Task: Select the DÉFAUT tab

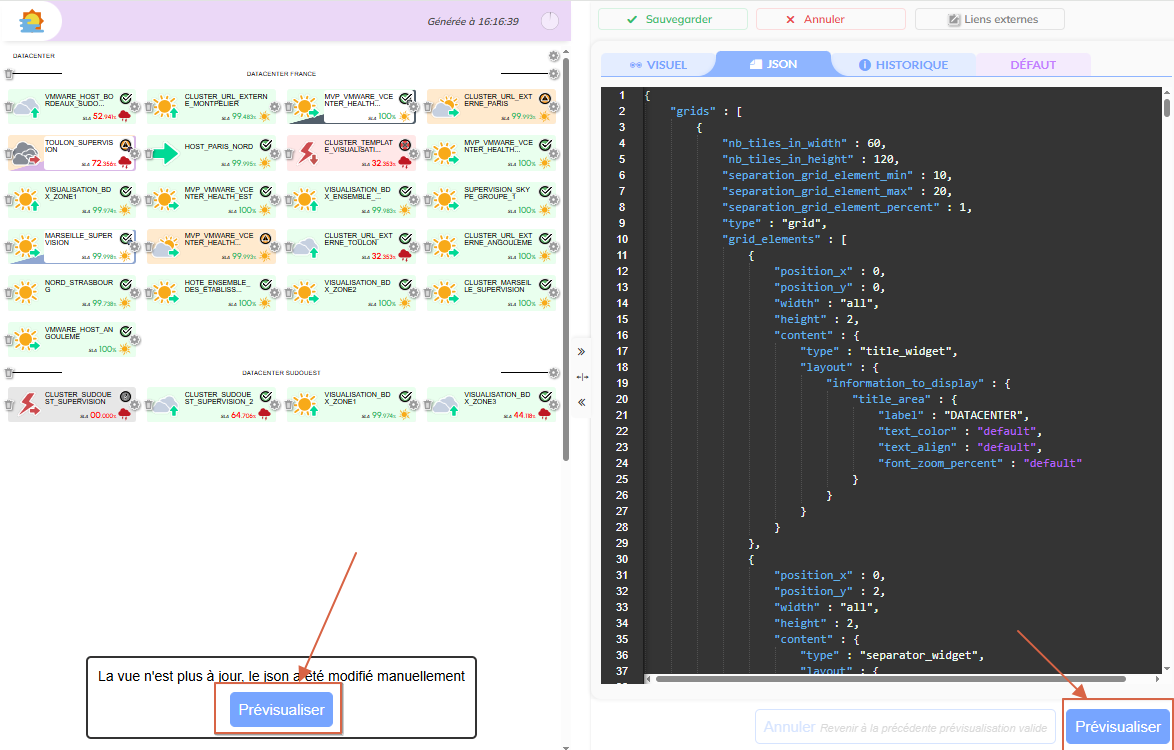Action: point(1033,65)
